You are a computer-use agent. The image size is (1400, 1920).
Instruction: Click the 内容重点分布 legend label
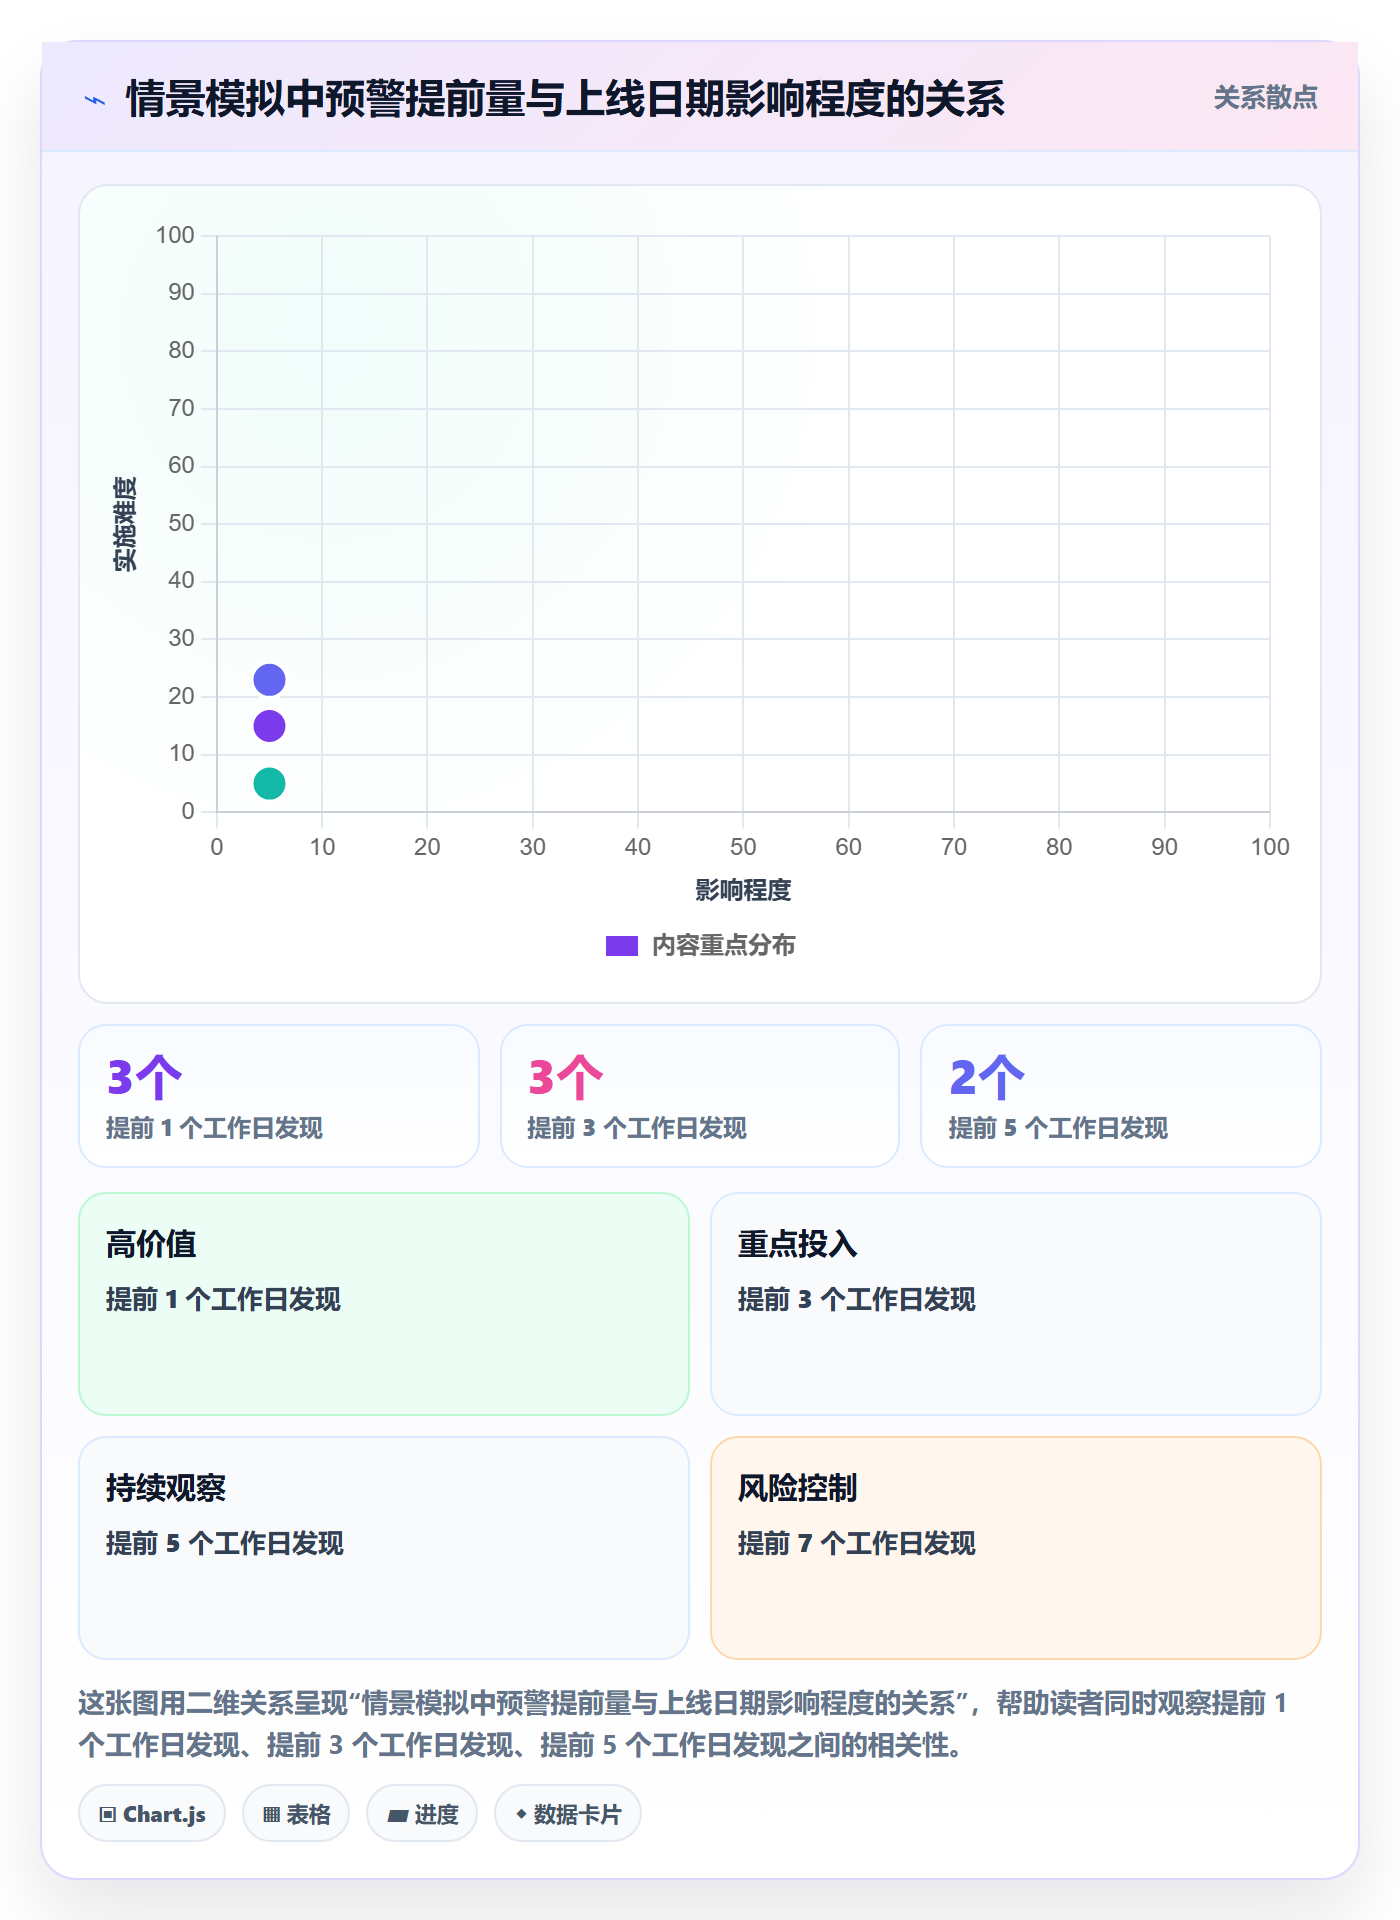click(x=723, y=946)
